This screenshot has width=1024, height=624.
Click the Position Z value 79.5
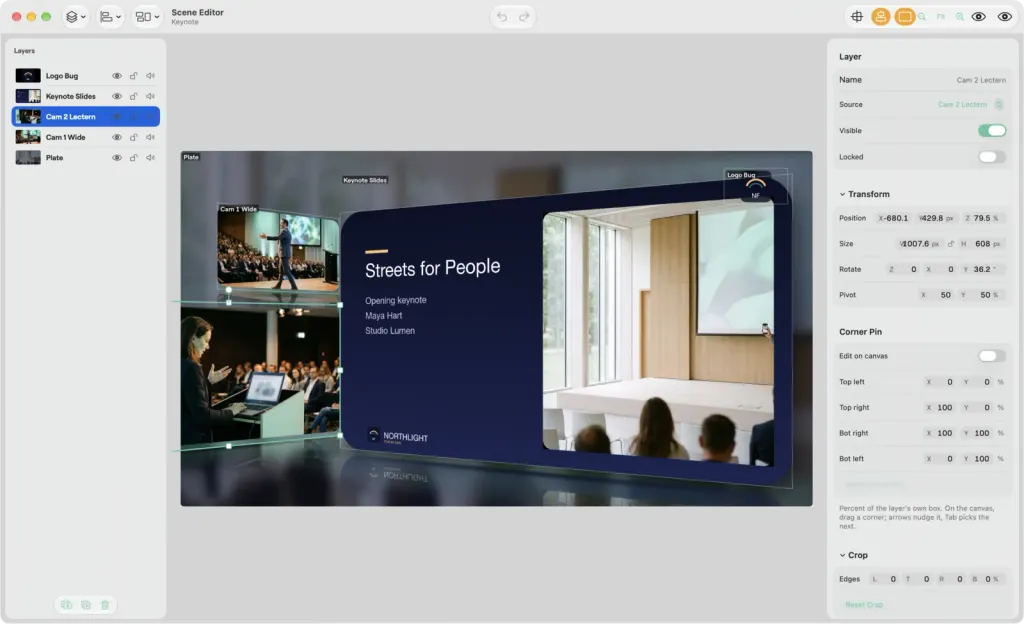(984, 218)
